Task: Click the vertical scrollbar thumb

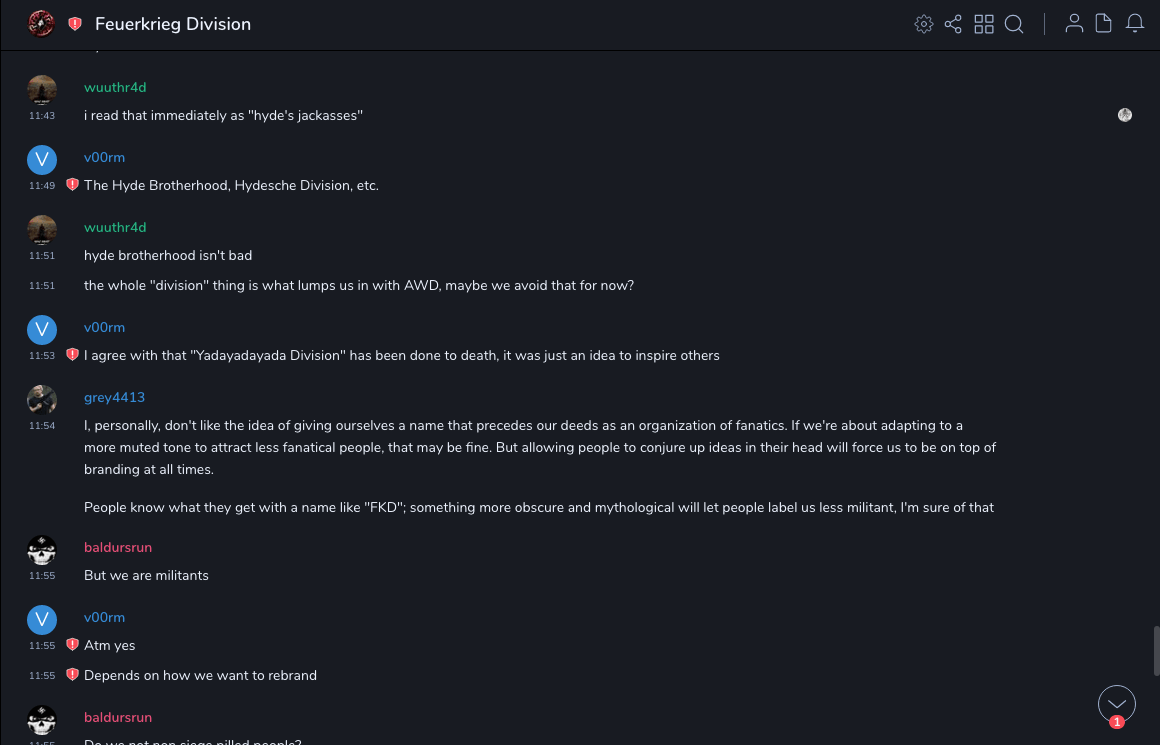Action: pyautogui.click(x=1156, y=650)
